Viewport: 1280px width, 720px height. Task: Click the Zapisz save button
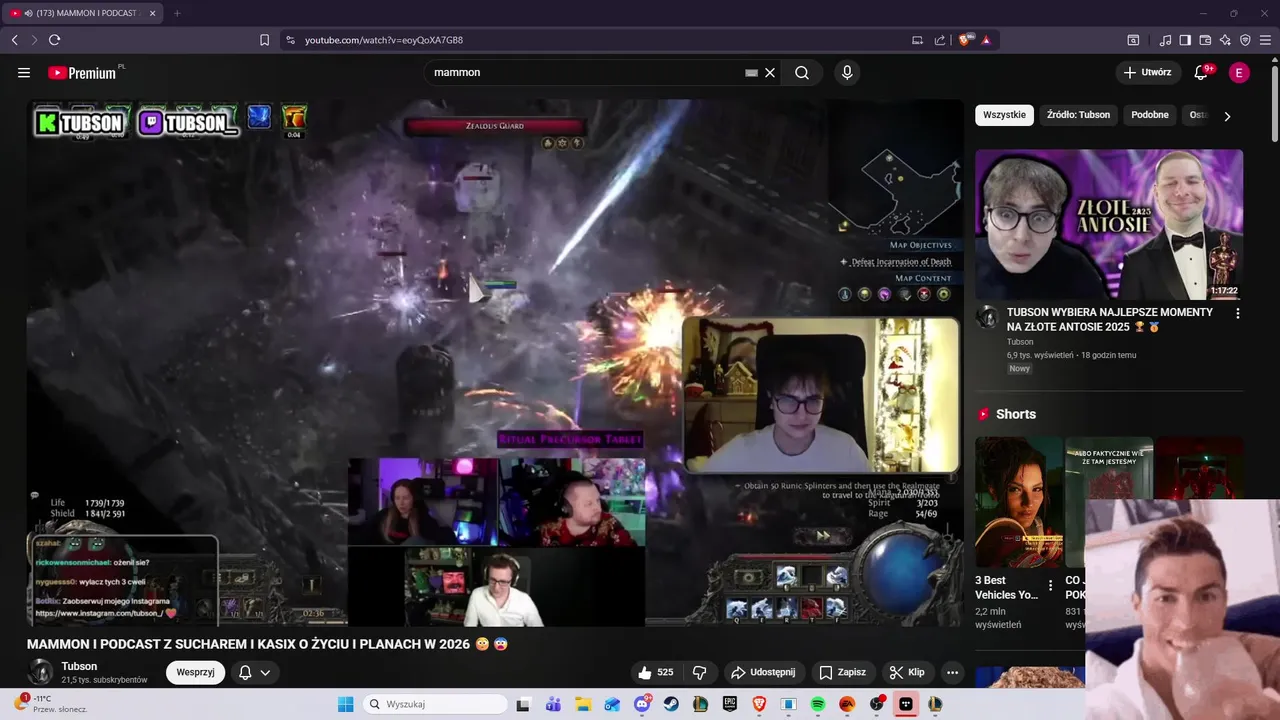[843, 673]
